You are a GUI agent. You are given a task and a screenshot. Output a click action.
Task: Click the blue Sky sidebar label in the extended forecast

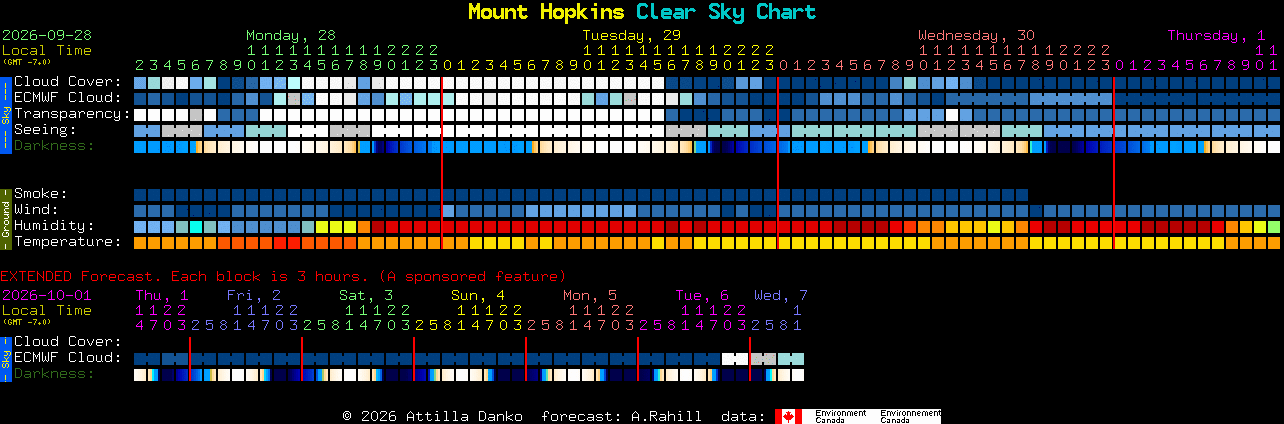point(5,357)
